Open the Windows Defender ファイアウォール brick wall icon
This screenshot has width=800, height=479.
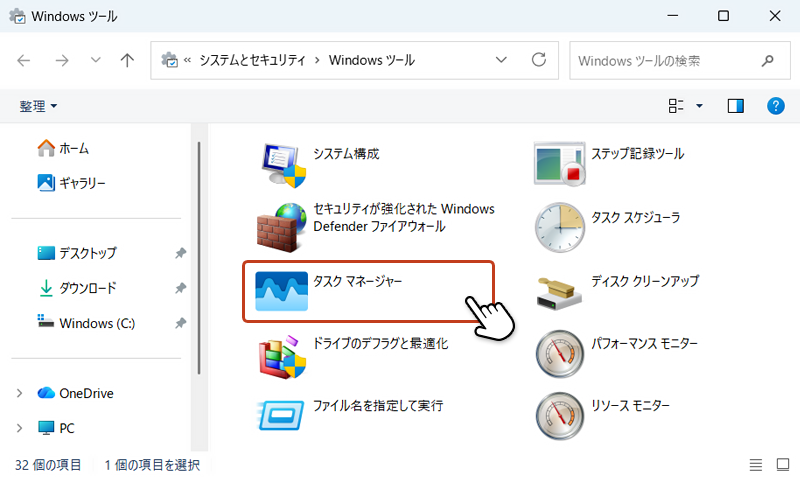point(282,228)
